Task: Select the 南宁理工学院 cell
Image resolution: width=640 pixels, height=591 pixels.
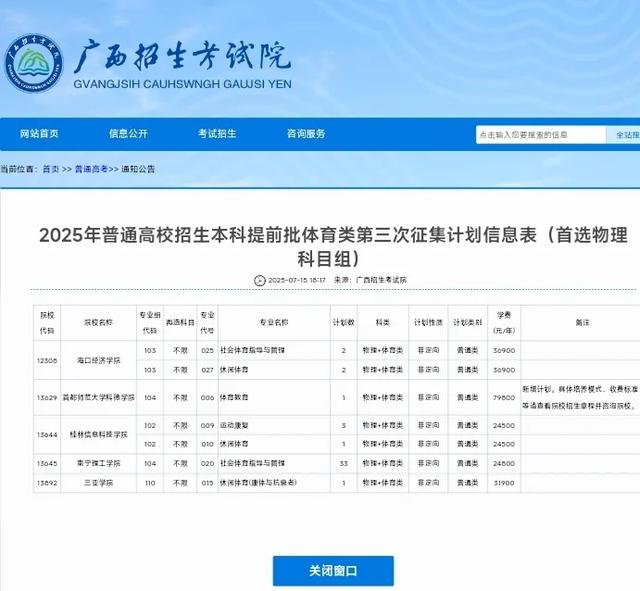Action: coord(98,463)
